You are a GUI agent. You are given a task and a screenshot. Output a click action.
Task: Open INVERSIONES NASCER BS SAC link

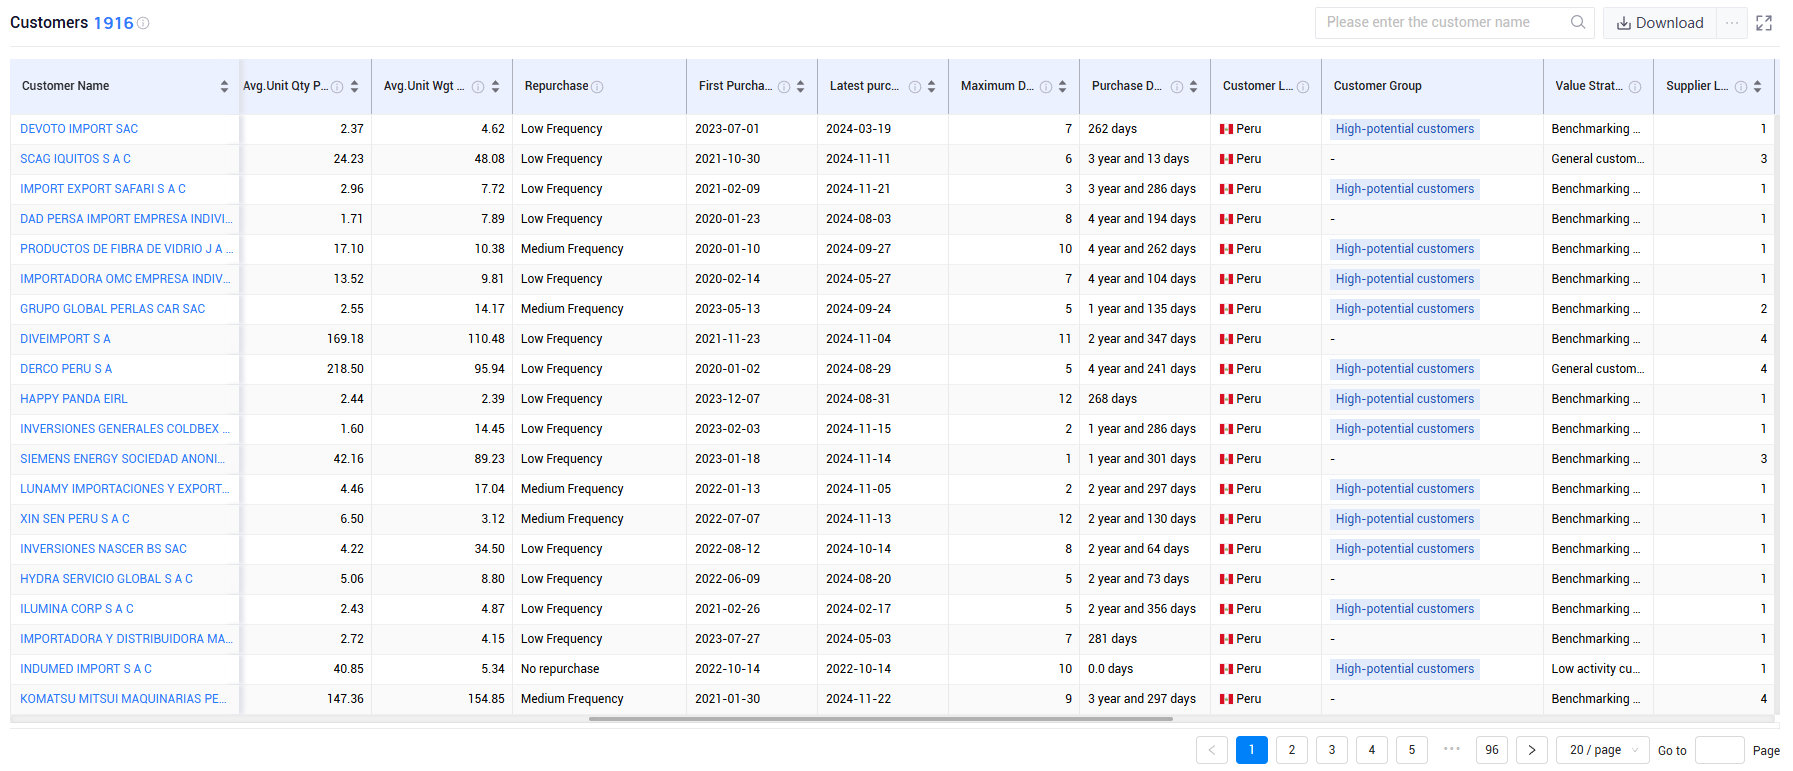103,549
